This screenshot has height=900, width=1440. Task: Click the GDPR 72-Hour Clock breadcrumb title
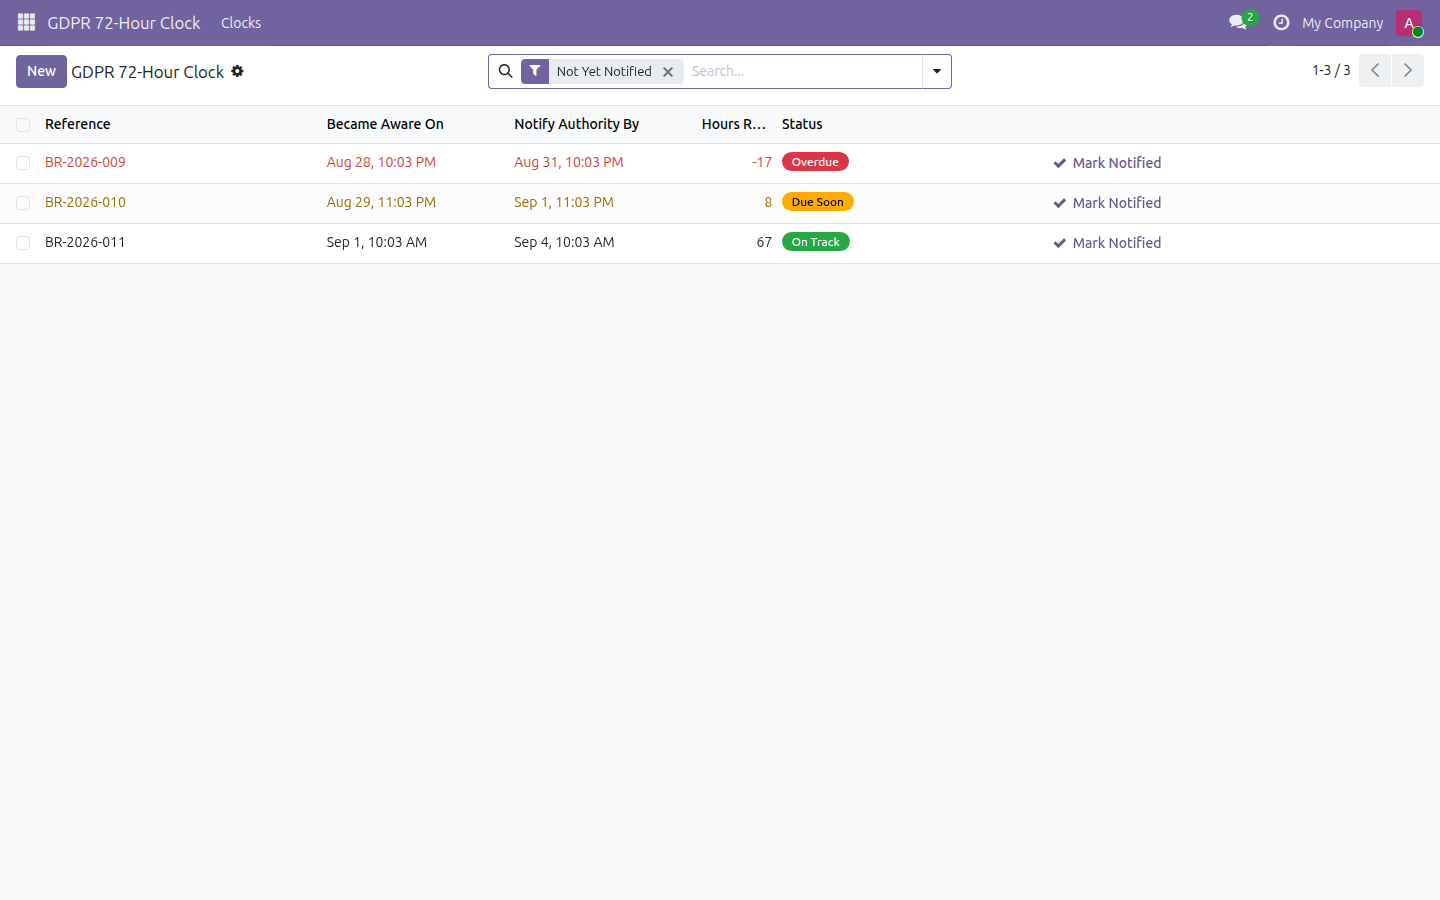coord(147,72)
